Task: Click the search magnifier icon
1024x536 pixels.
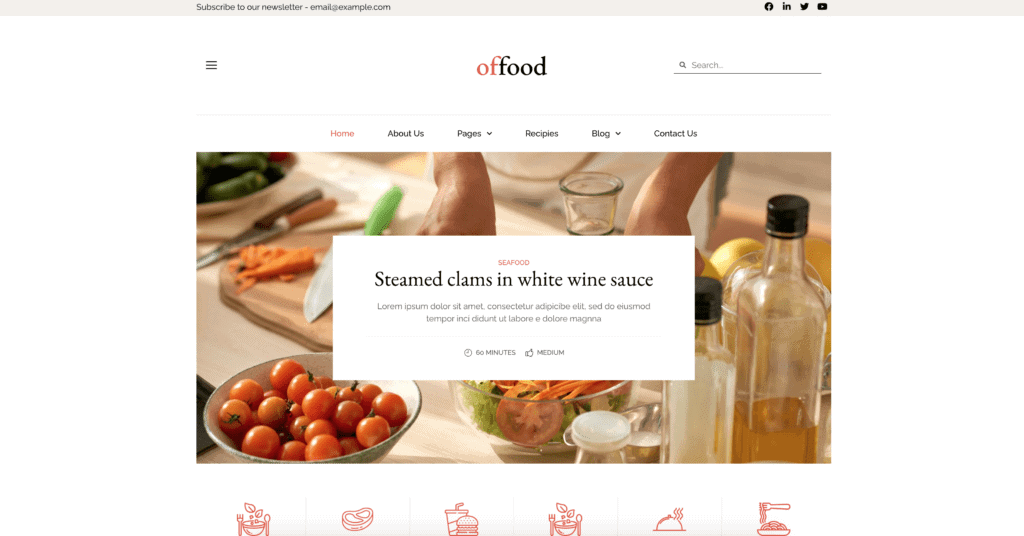Action: pos(682,65)
